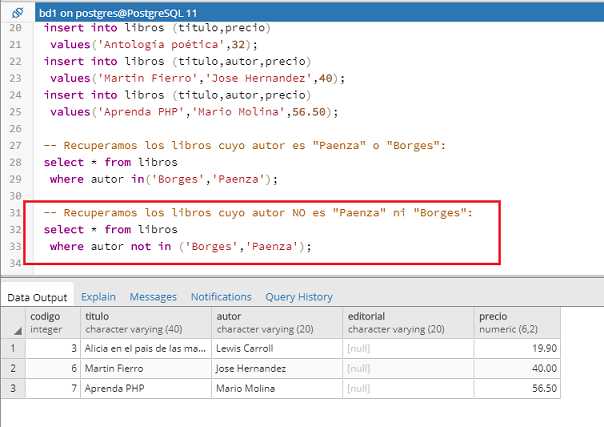Click the [null] editorial cell for Lewis Carroll

click(x=408, y=348)
